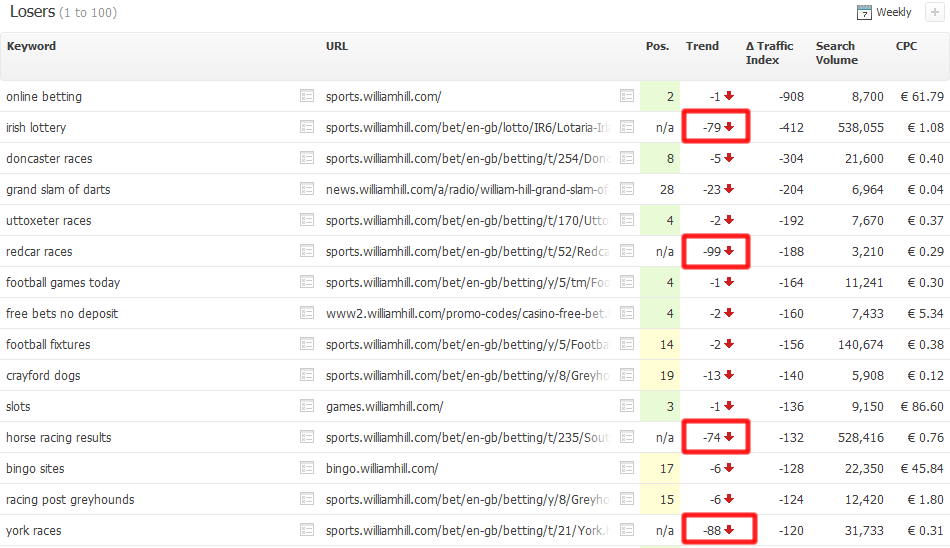950x548 pixels.
Task: Open the horse racing results keyword
Action: click(x=59, y=438)
